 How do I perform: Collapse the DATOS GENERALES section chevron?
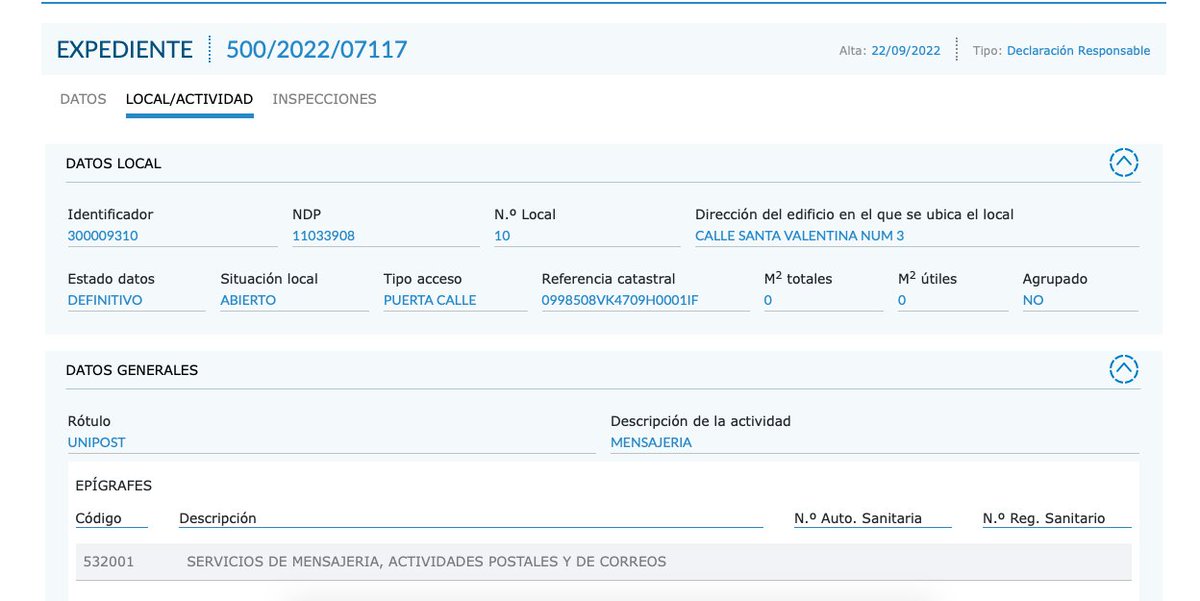(x=1124, y=368)
